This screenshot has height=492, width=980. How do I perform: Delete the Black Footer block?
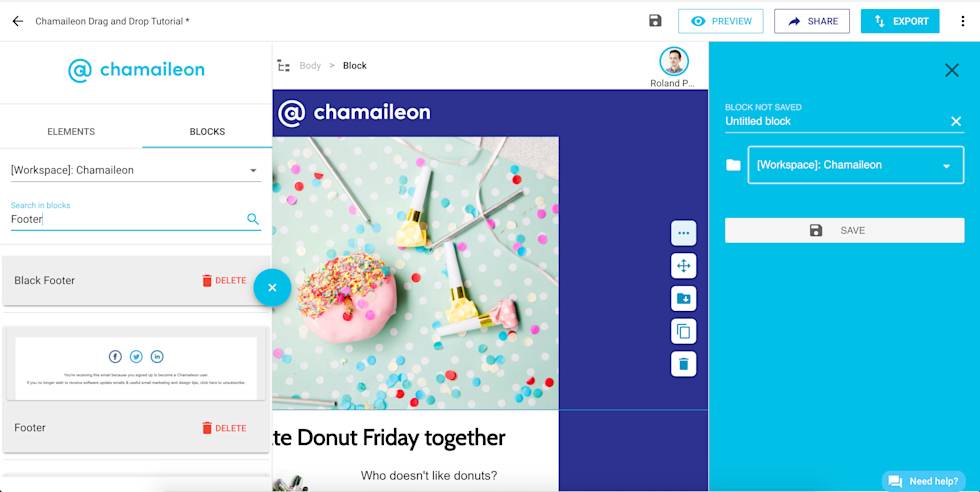(x=224, y=281)
